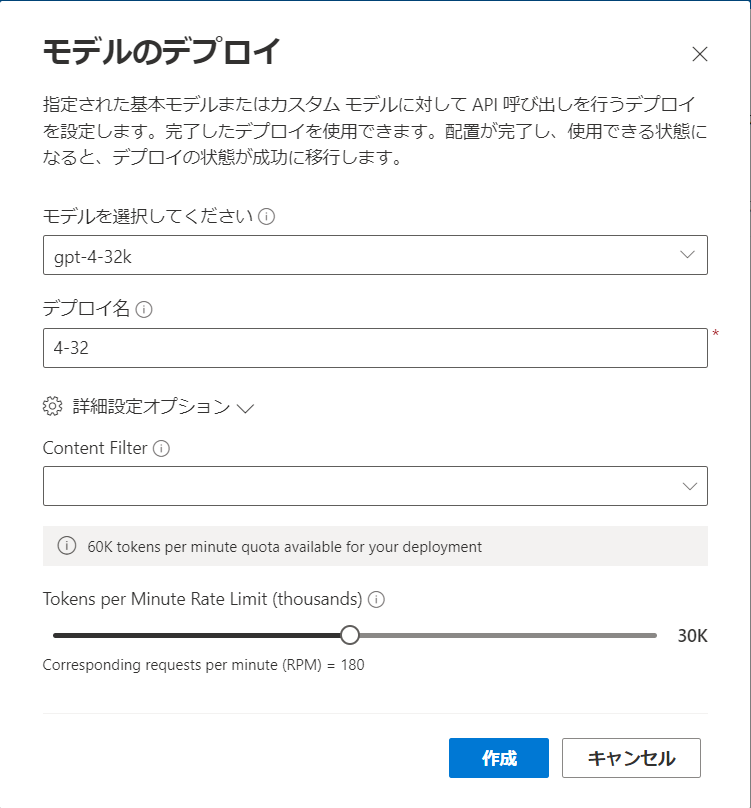
Task: Collapse the 詳細設定オプション section
Action: [247, 407]
